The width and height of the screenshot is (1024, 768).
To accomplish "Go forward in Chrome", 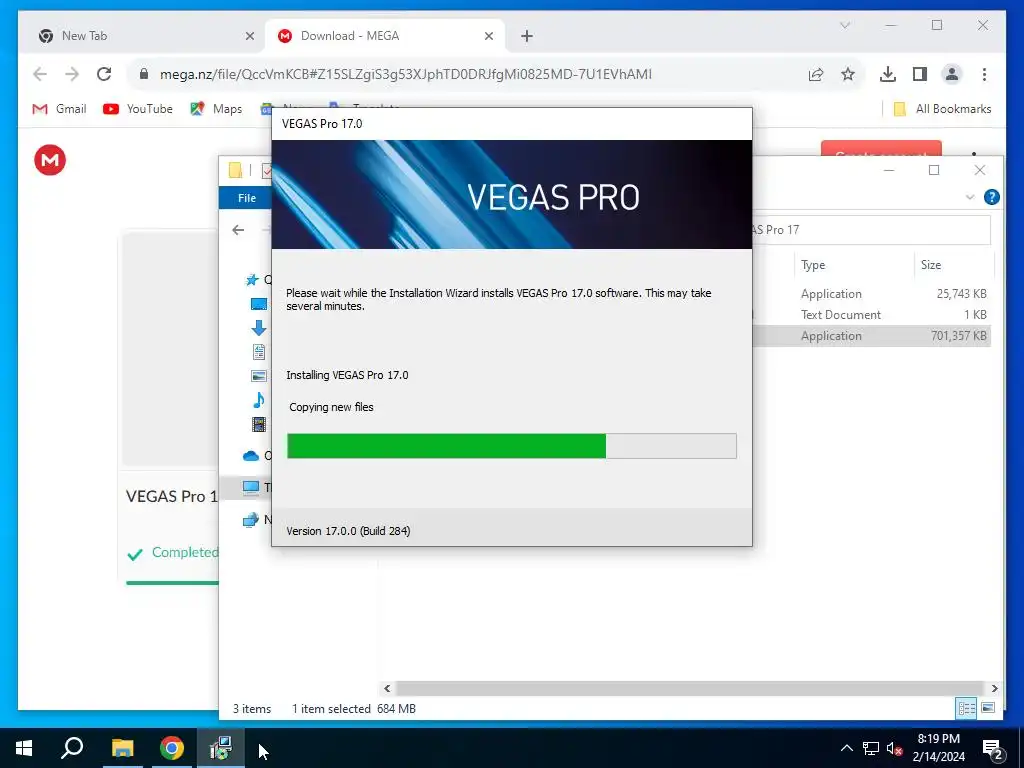I will point(72,74).
